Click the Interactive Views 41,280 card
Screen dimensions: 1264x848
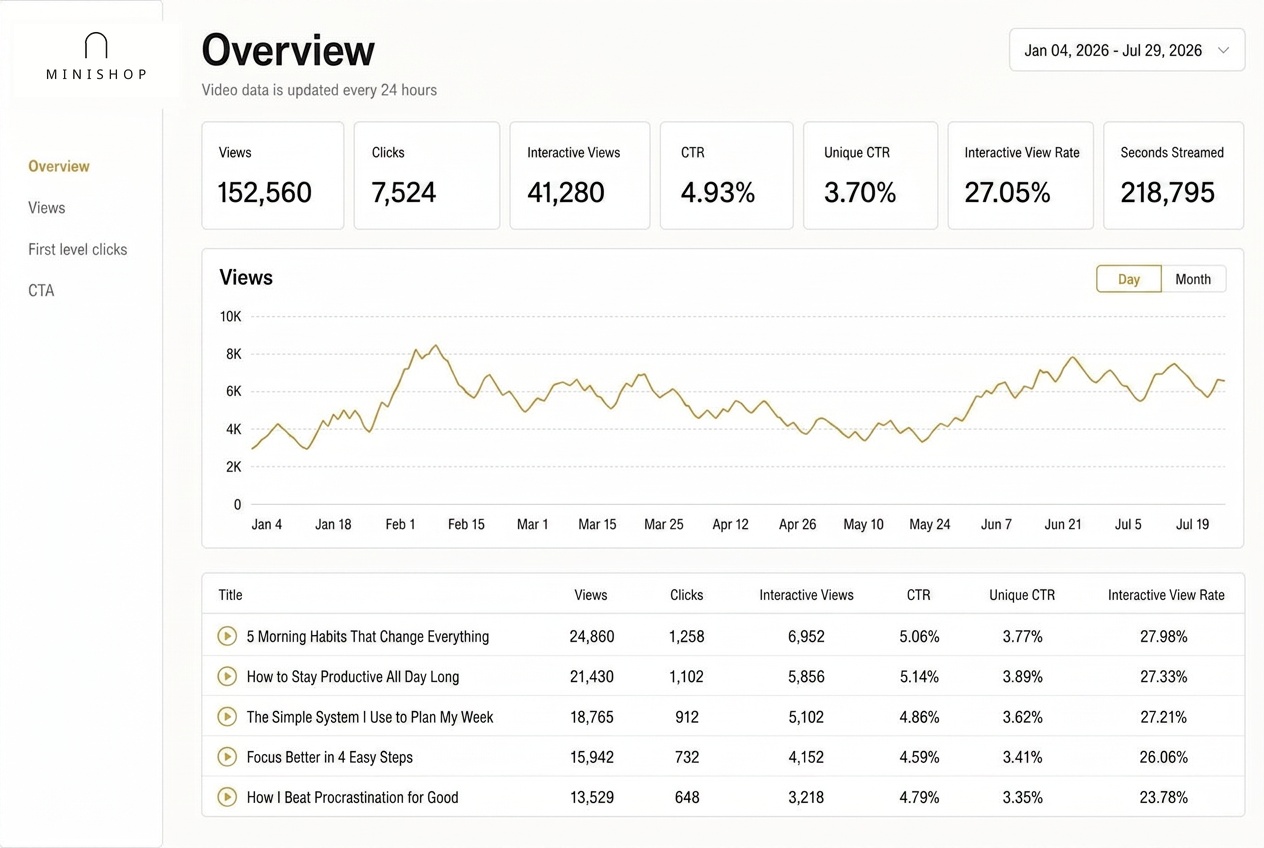click(x=580, y=175)
